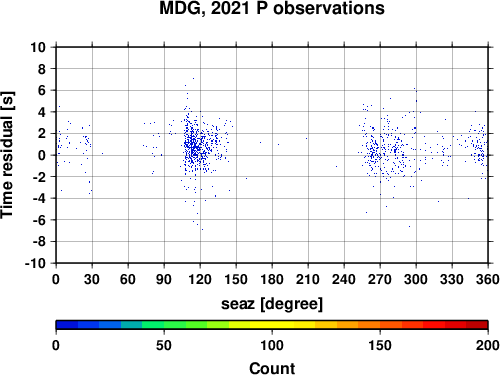Click x-axis tick label '270'
Image resolution: width=500 pixels, height=375 pixels.
coord(380,279)
